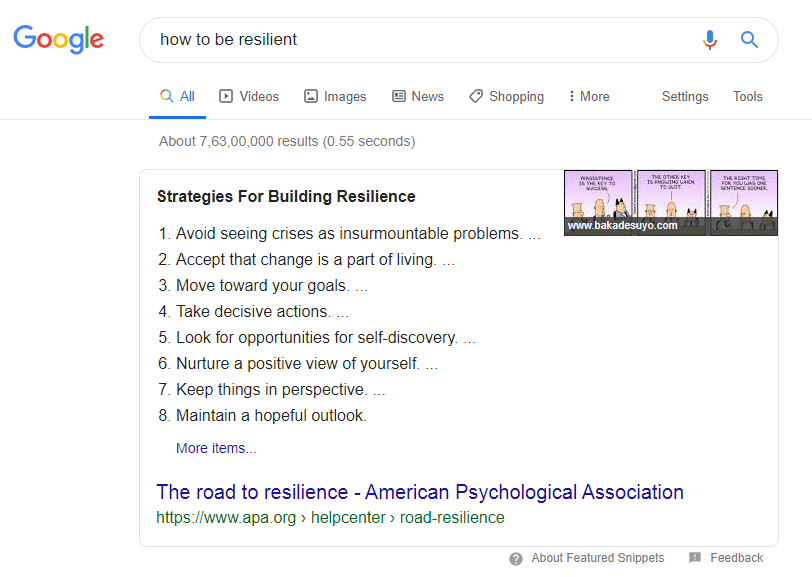
Task: Open the News tab
Action: [418, 96]
